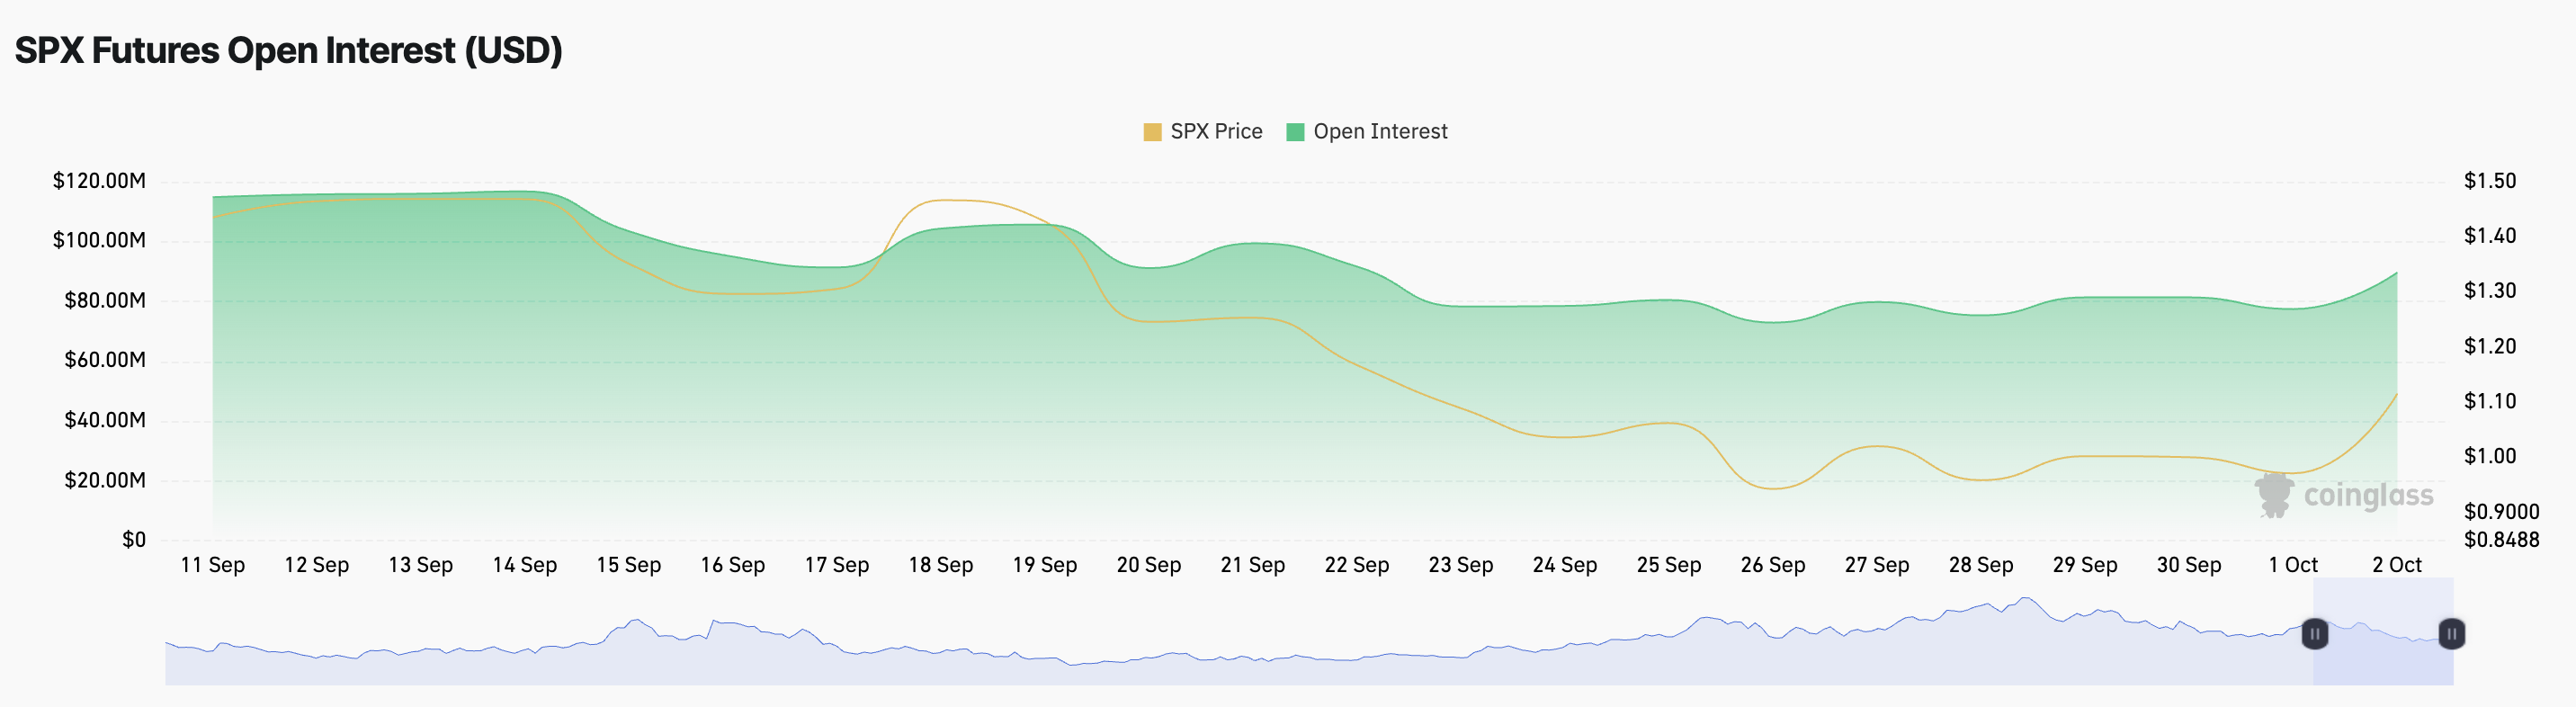Click the '$40.00M' left axis value
Screen dimensions: 2576x707
coord(105,420)
